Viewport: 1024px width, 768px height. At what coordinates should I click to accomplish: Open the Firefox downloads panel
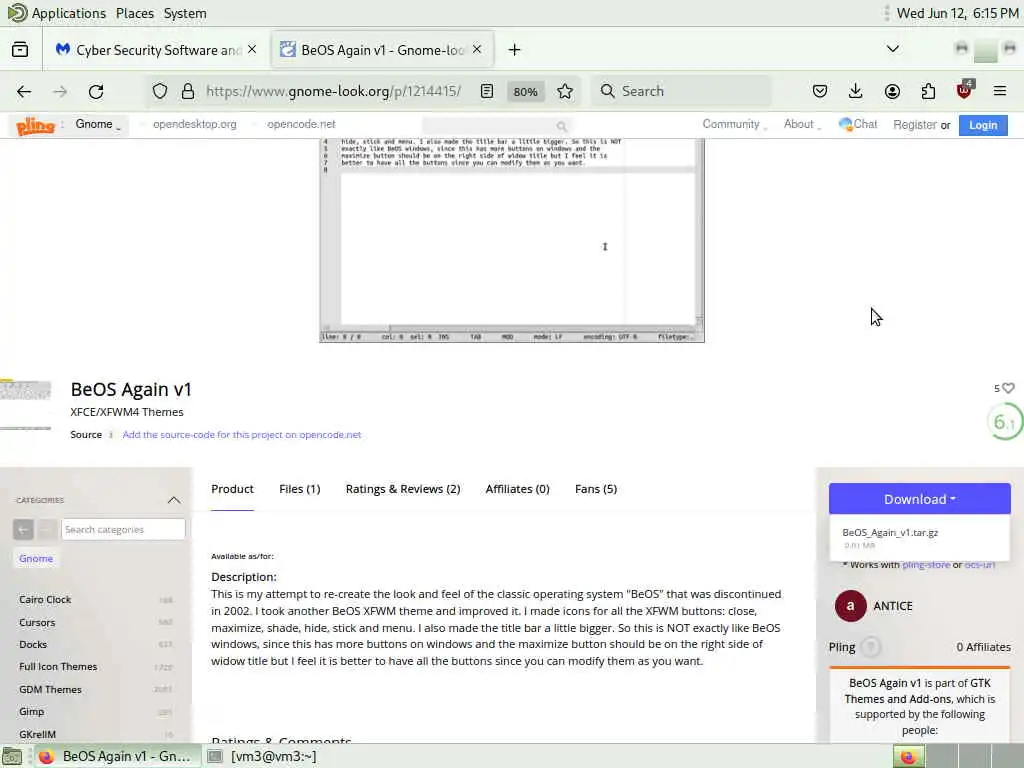tap(856, 91)
